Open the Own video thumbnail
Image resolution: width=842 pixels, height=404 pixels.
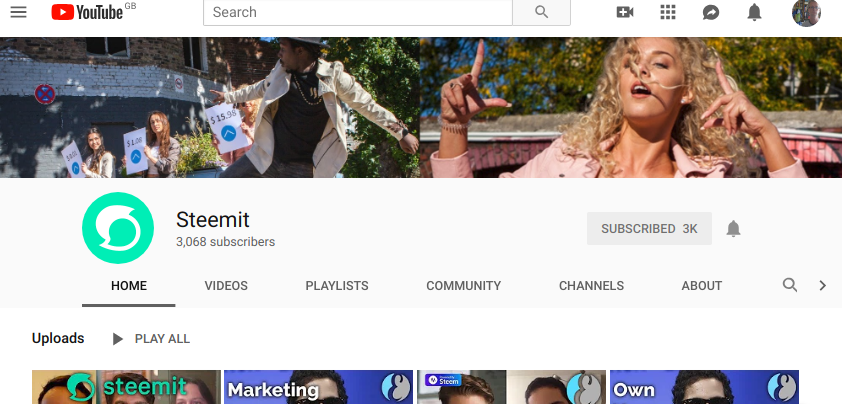(x=704, y=387)
